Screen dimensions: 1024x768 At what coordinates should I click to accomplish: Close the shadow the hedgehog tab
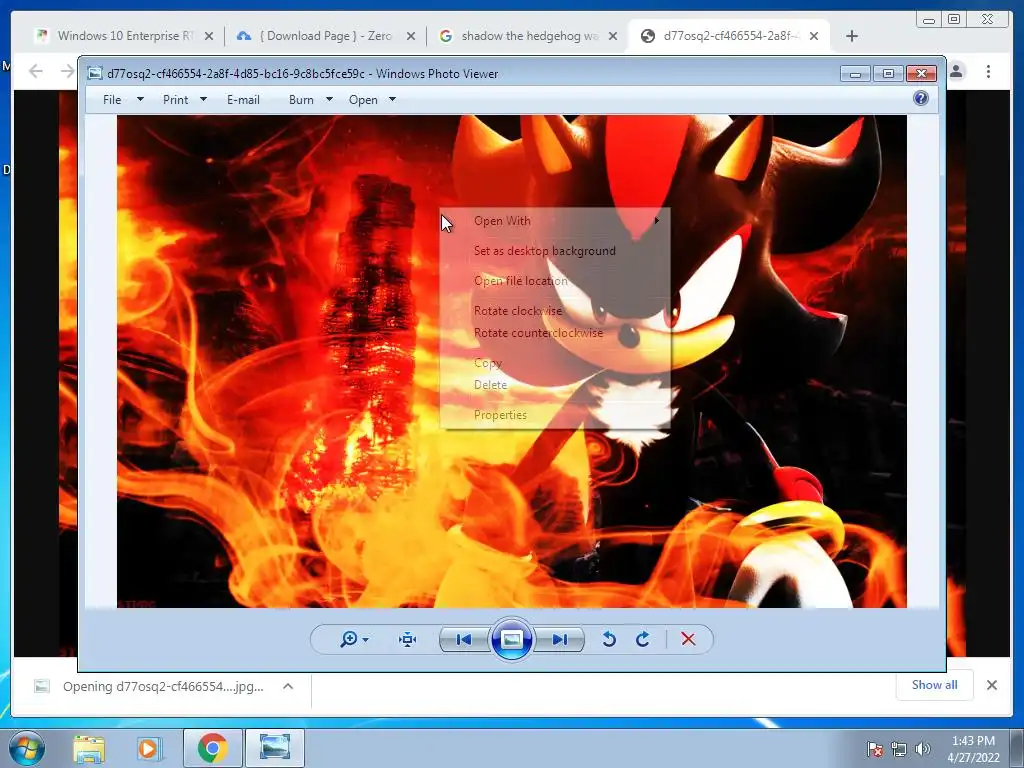pos(613,37)
